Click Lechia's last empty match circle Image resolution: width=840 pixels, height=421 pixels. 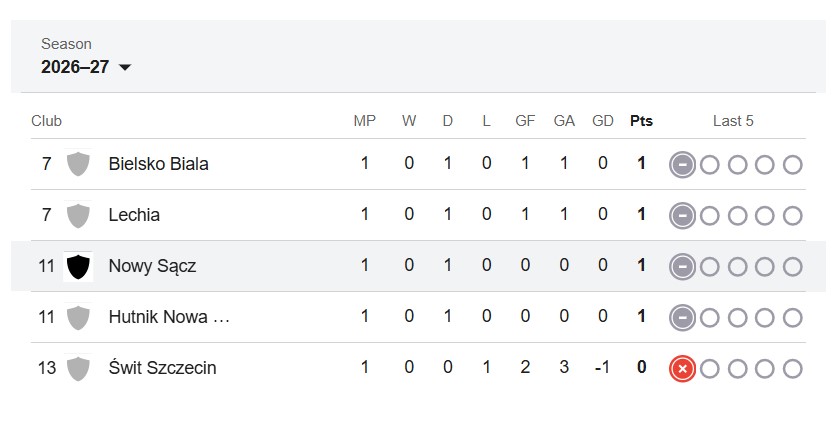(793, 216)
